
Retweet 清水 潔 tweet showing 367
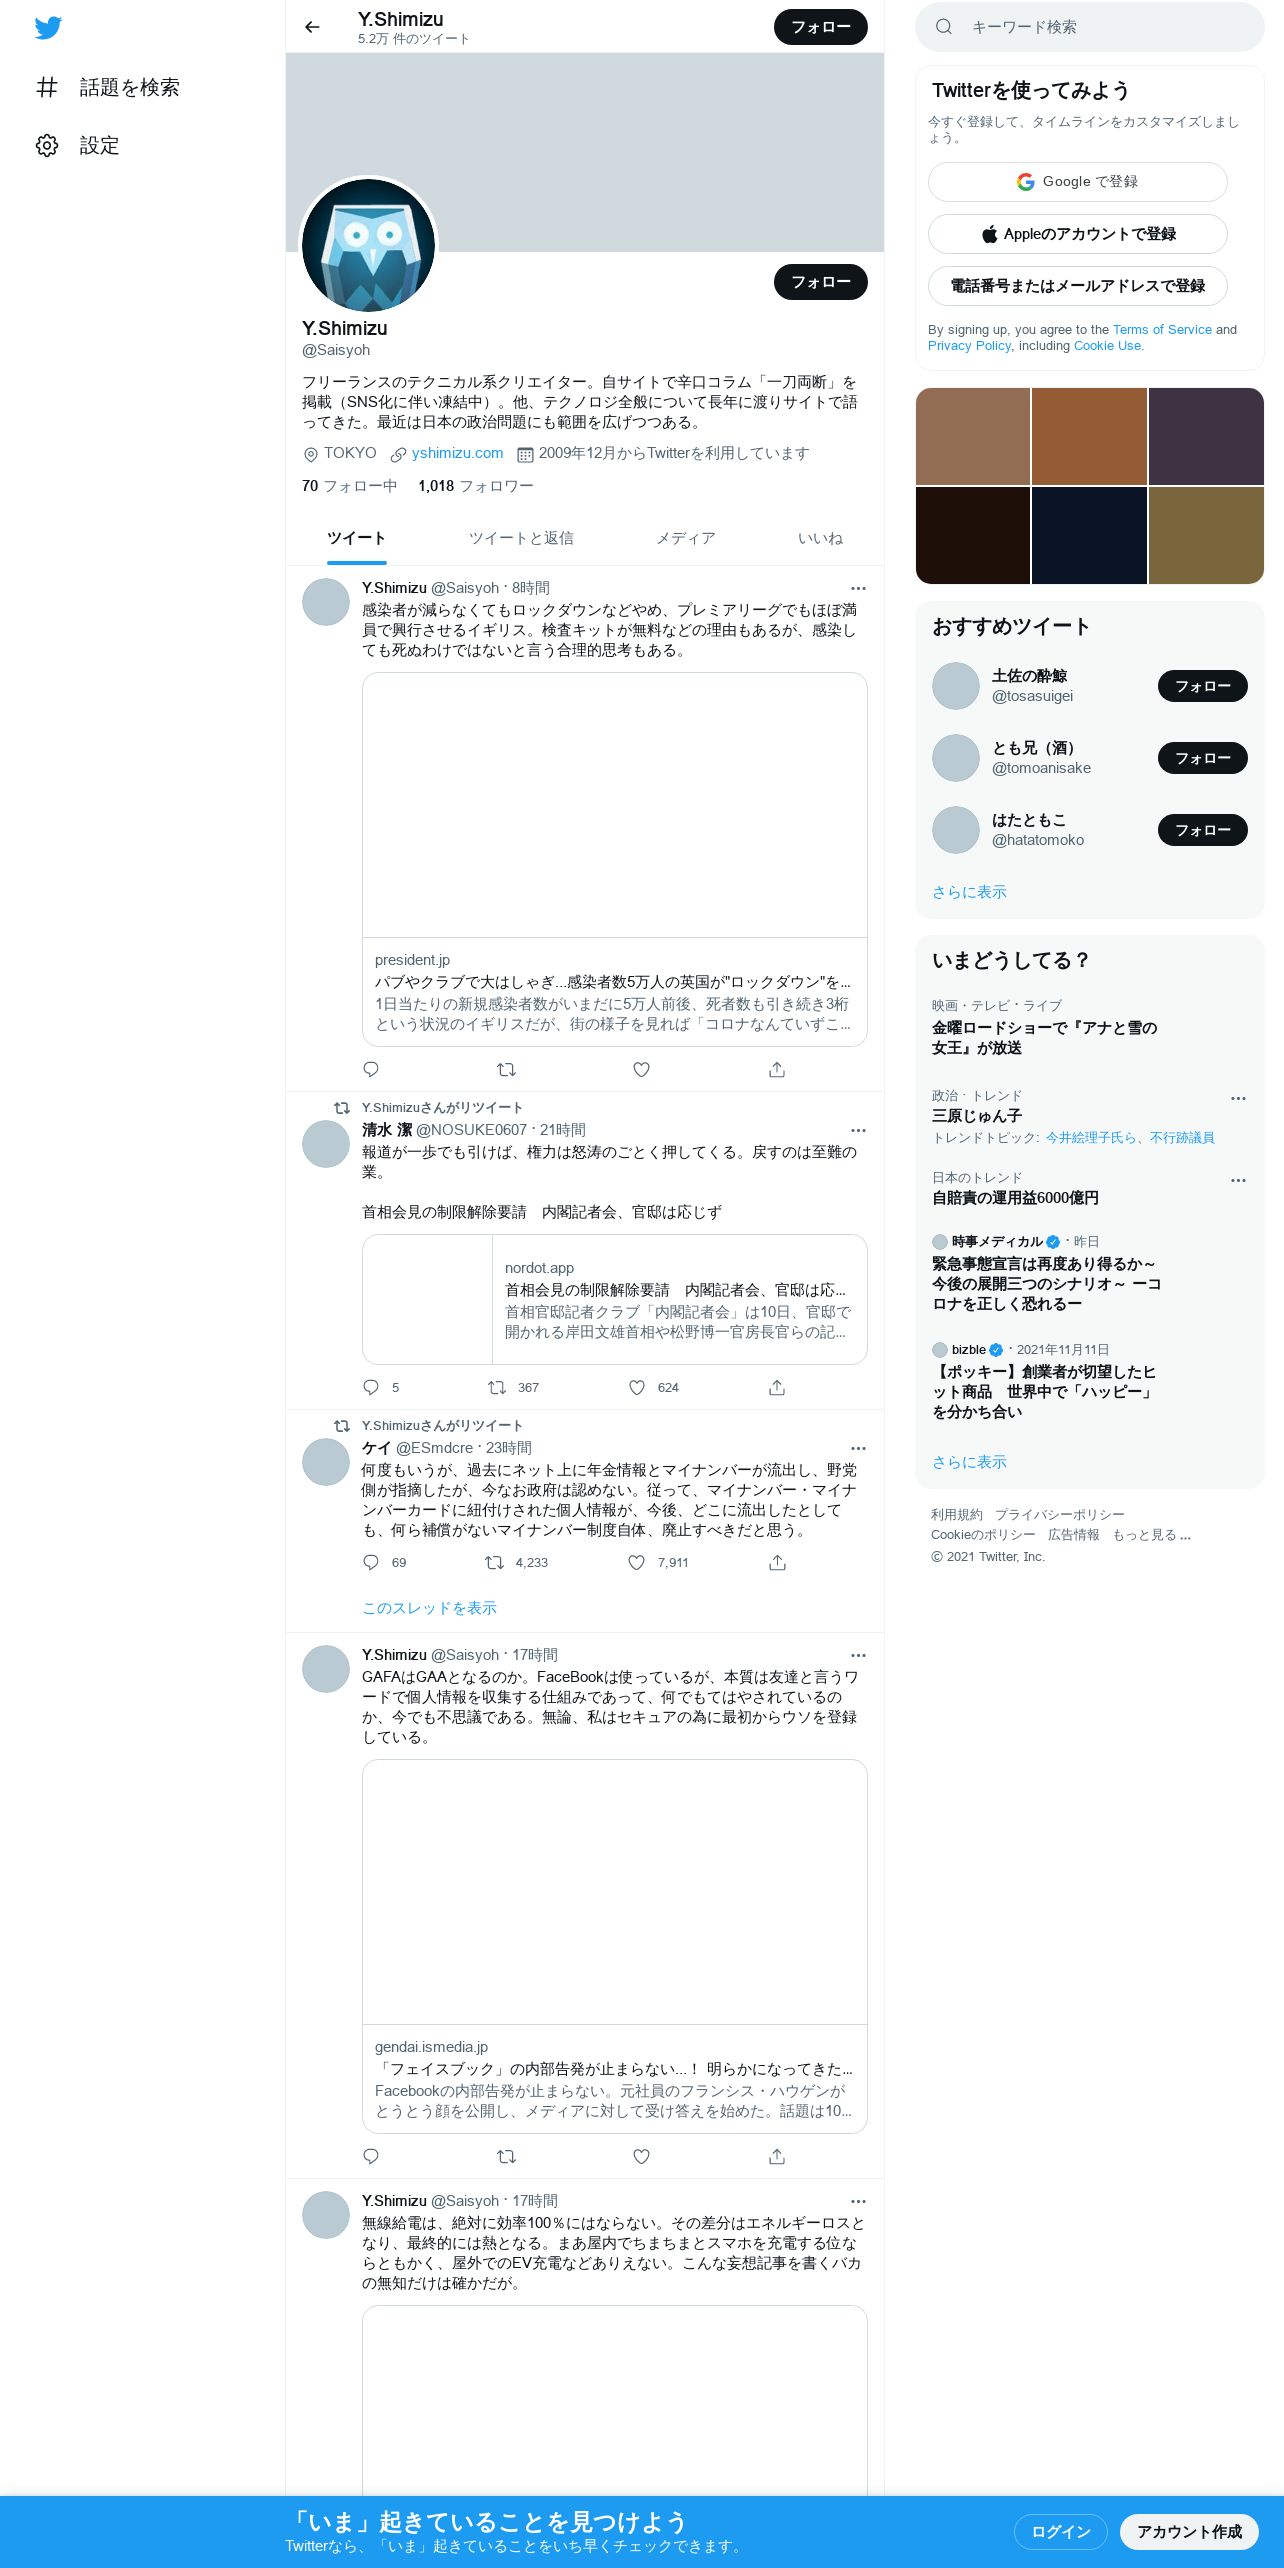pos(496,1387)
